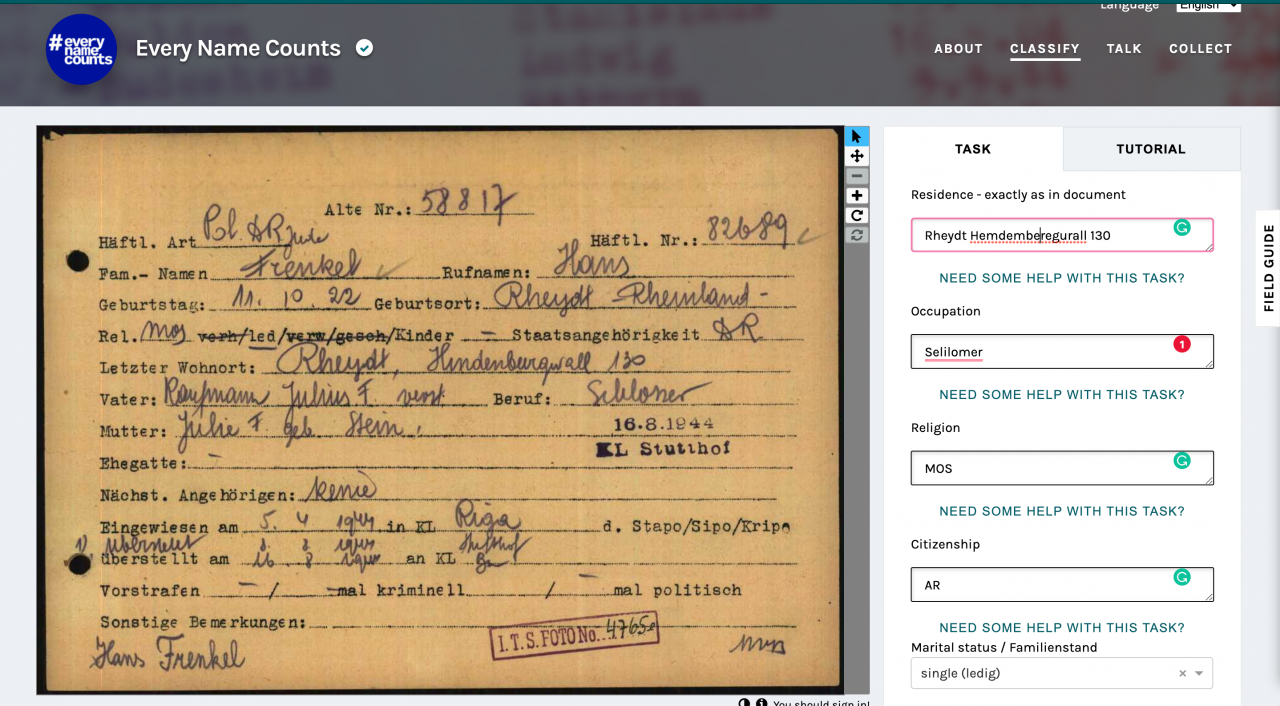Open the image info icon below document
1280x706 pixels.
pos(762,703)
